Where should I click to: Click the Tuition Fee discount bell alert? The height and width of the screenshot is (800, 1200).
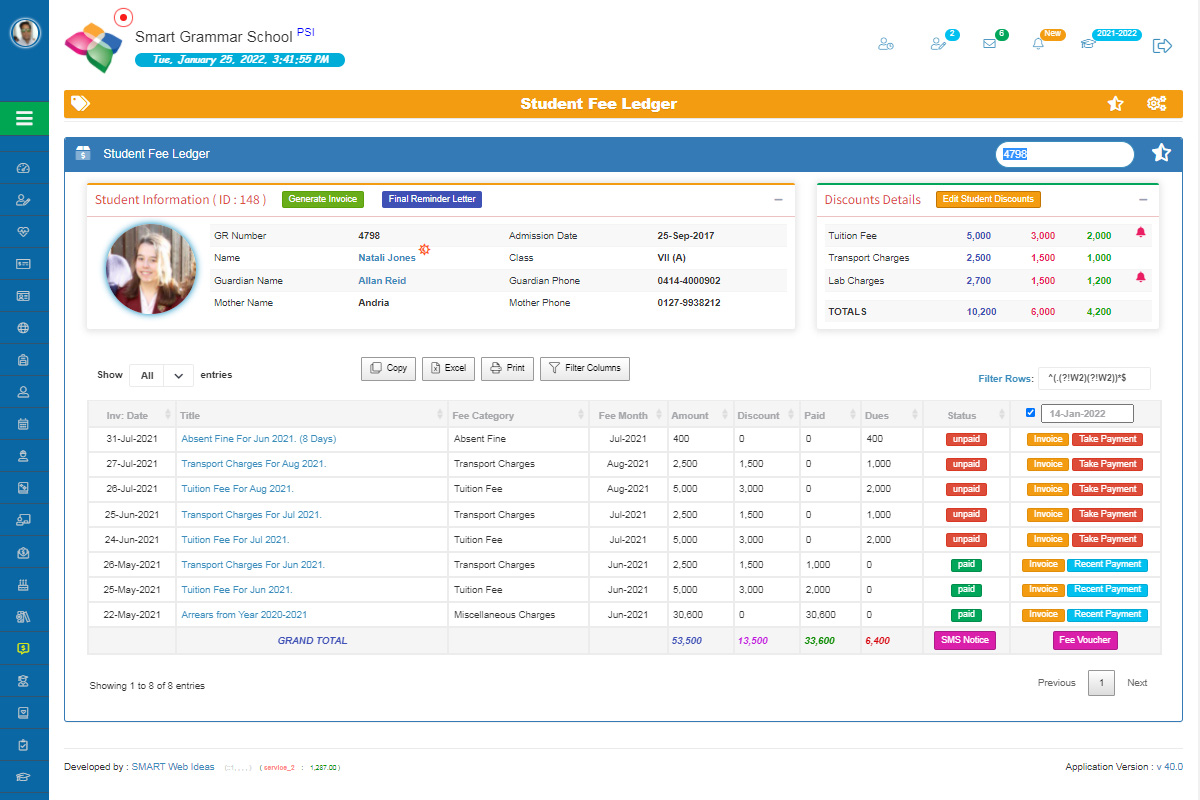(x=1141, y=233)
